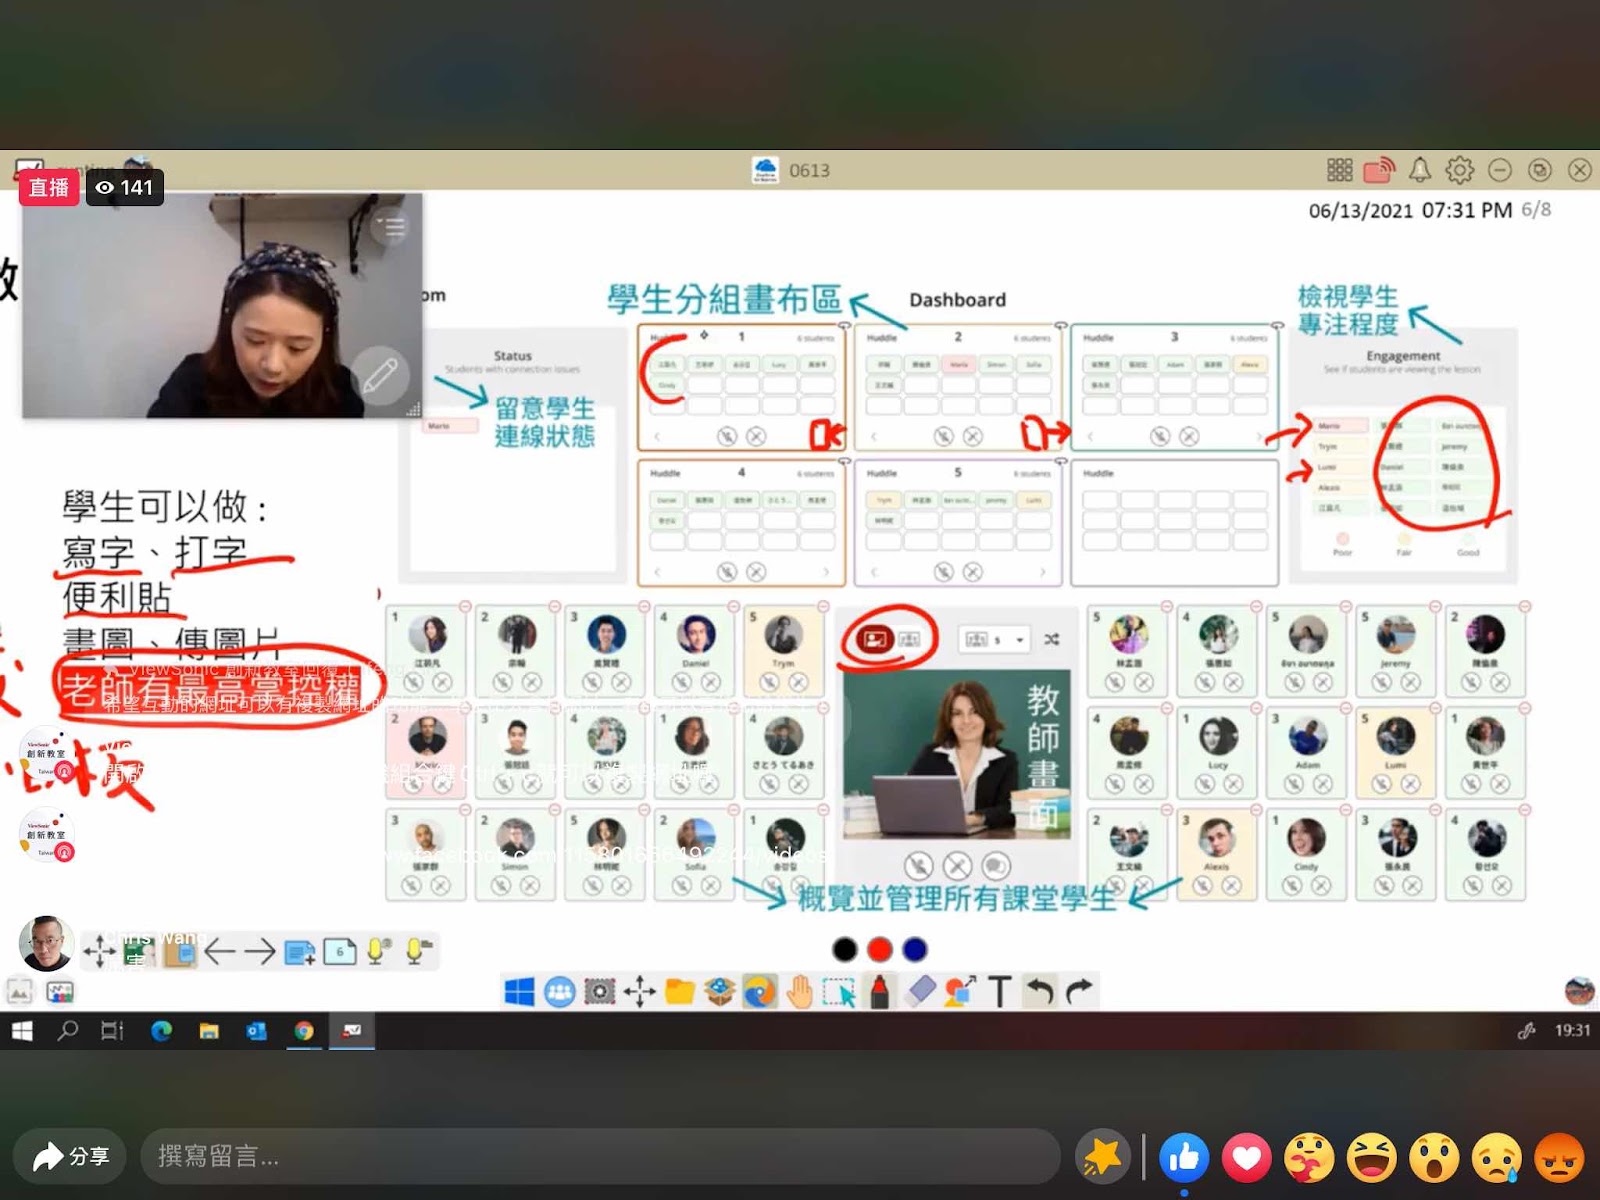The image size is (1600, 1200).
Task: Select the screen capture tool in whiteboard toolbar
Action: (x=599, y=991)
